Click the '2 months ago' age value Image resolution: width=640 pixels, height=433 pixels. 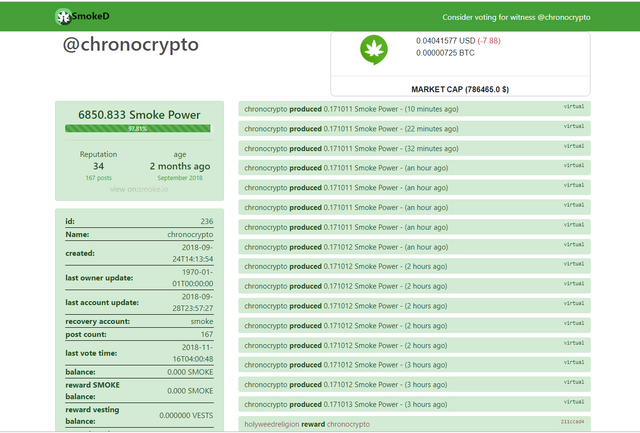(180, 166)
